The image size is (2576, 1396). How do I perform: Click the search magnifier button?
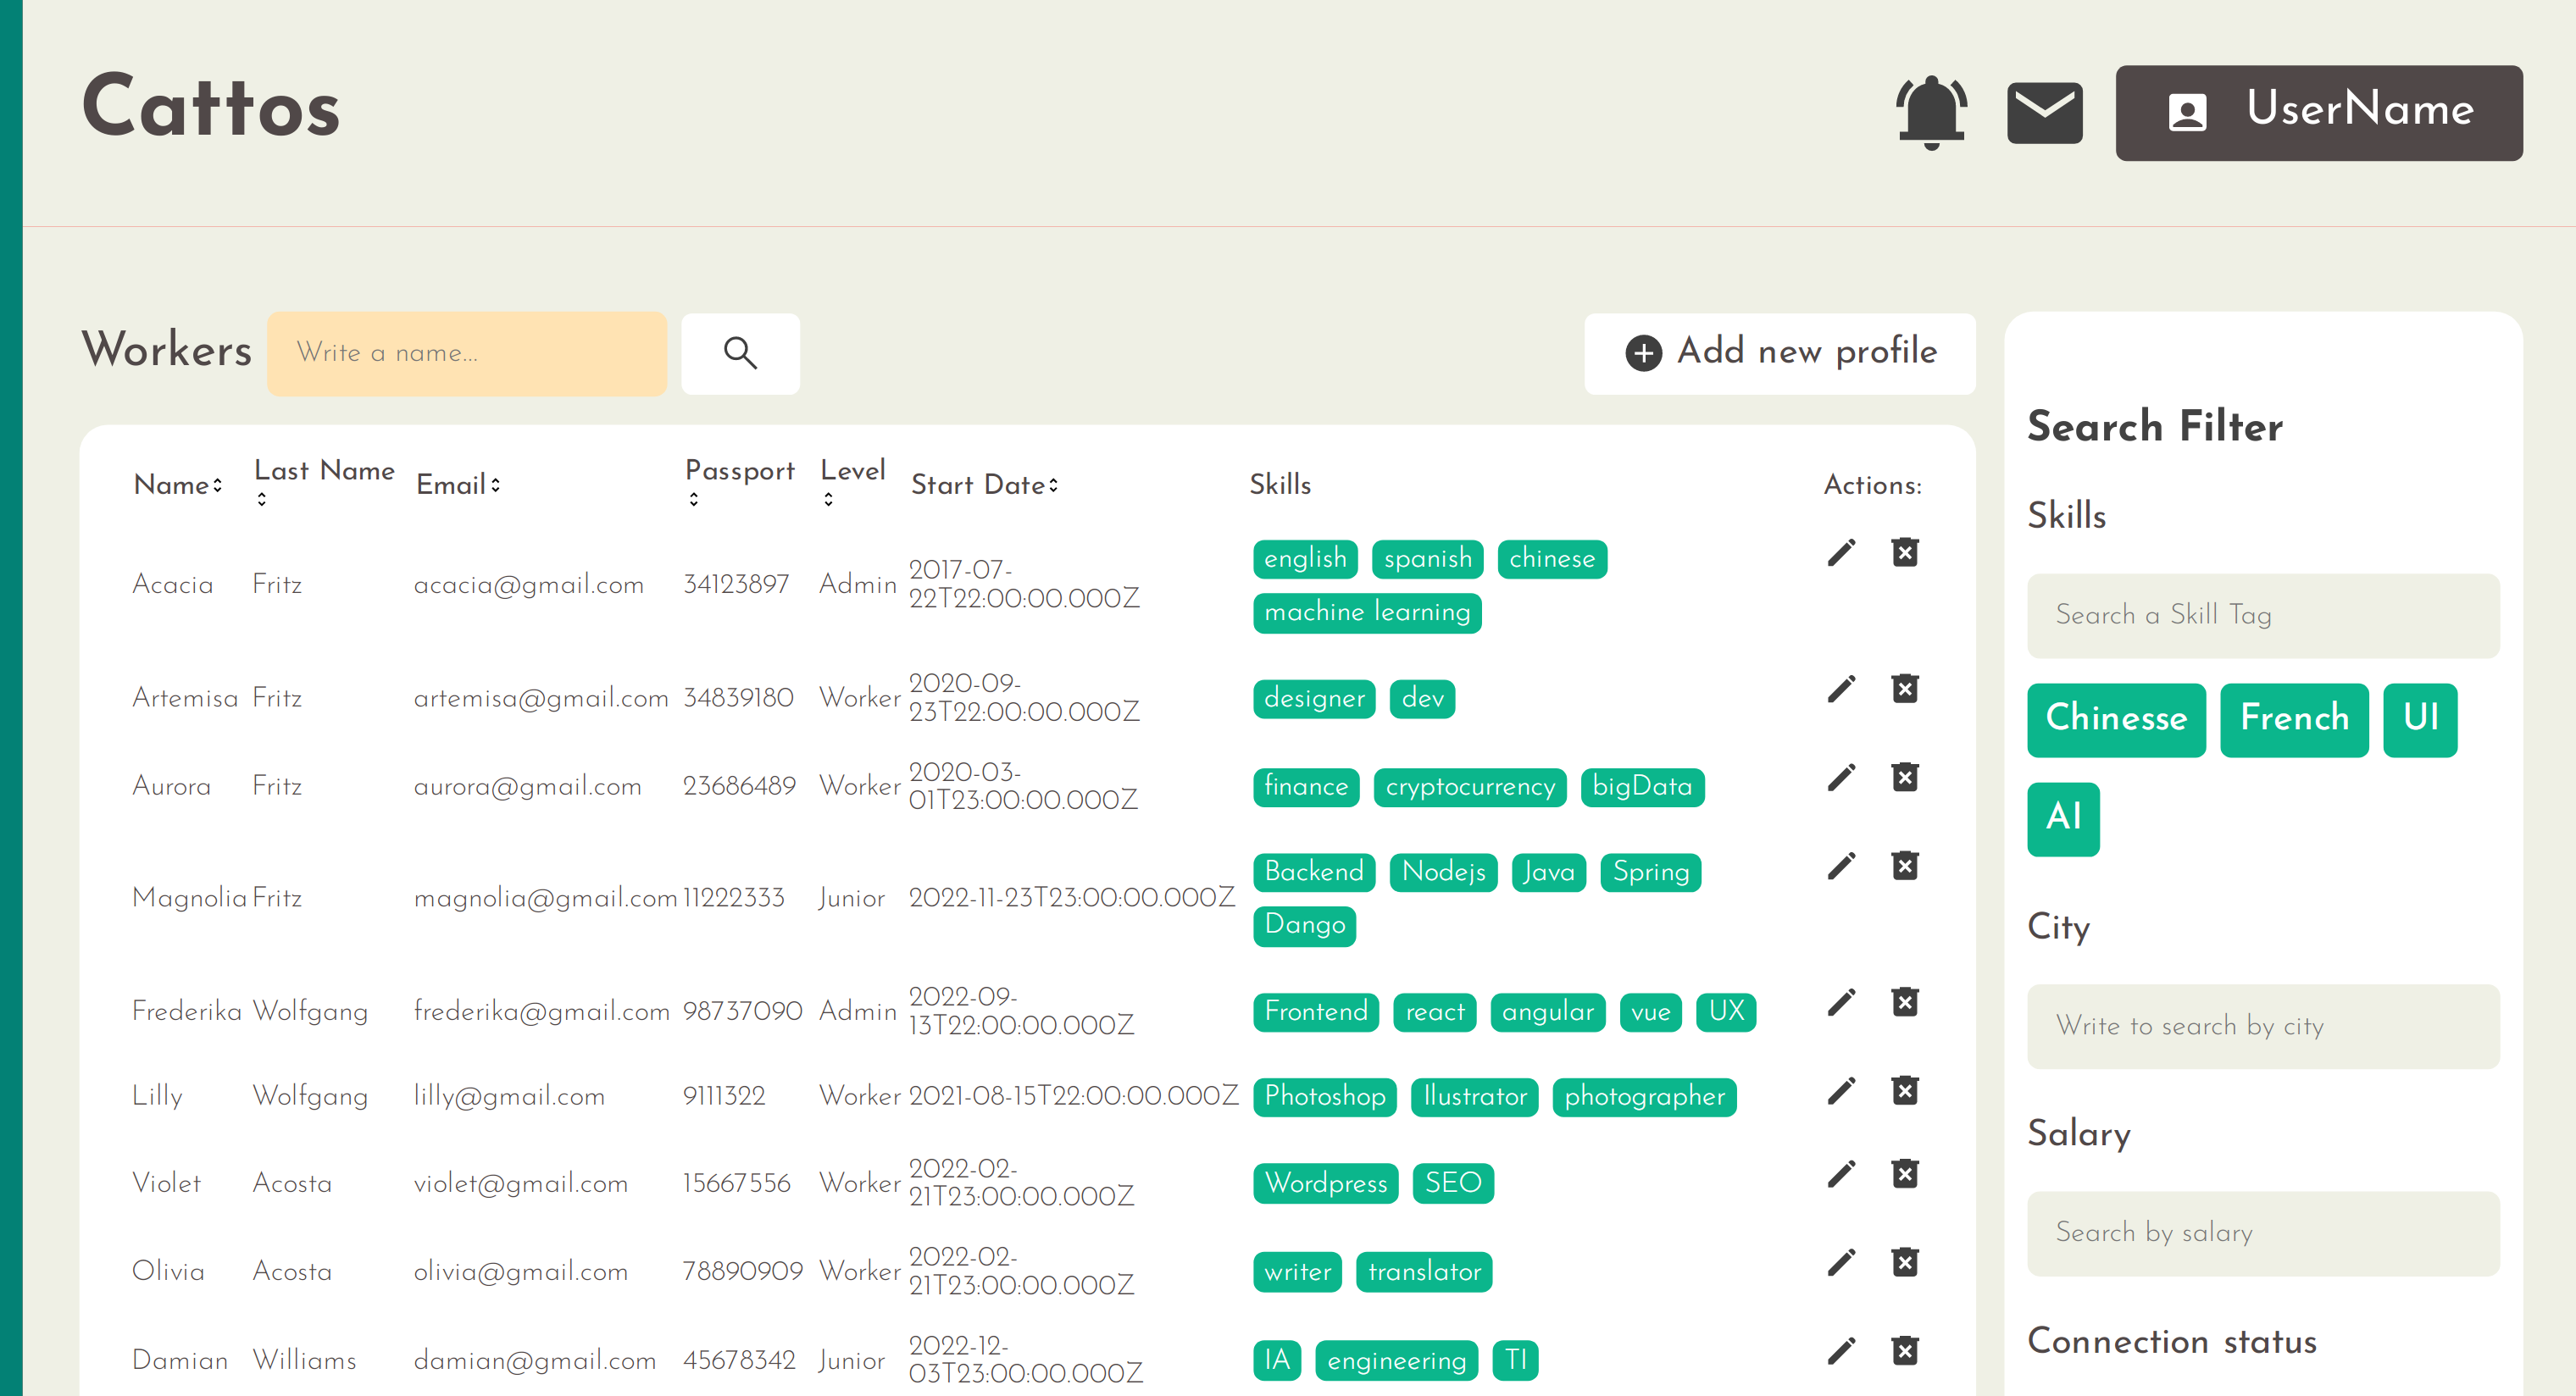[740, 353]
